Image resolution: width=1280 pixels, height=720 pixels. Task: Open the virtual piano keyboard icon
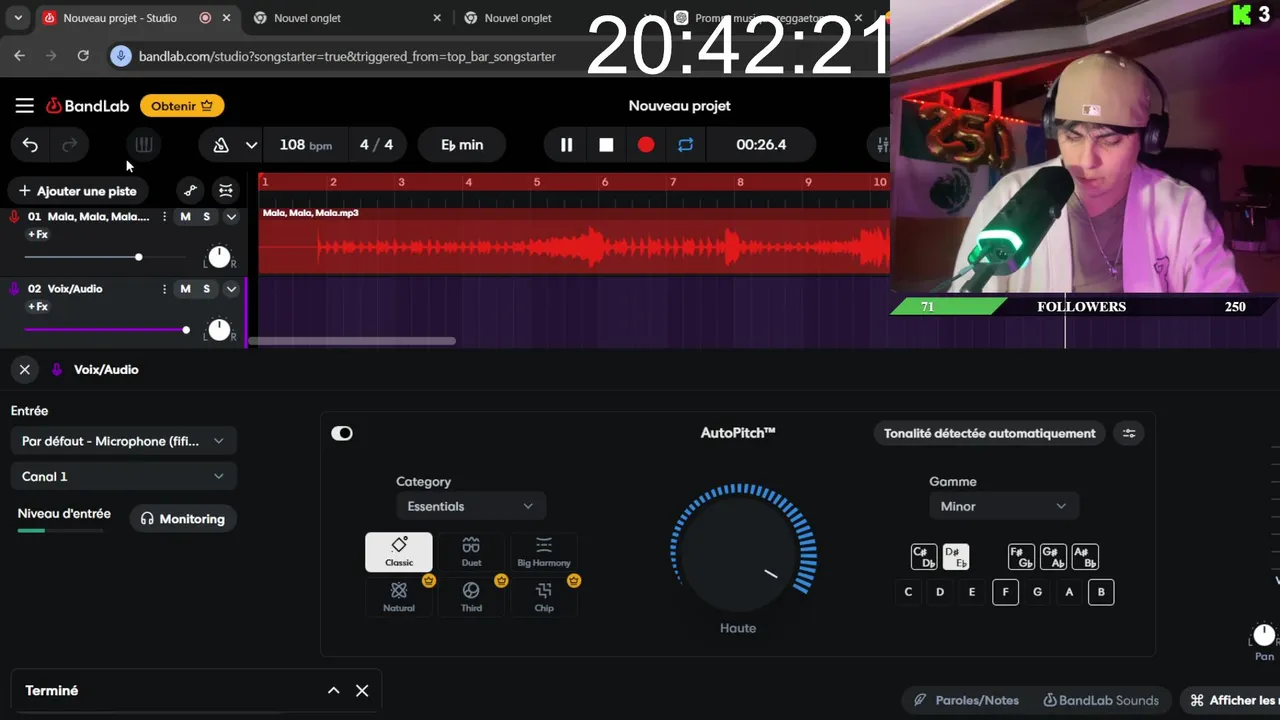[x=144, y=145]
